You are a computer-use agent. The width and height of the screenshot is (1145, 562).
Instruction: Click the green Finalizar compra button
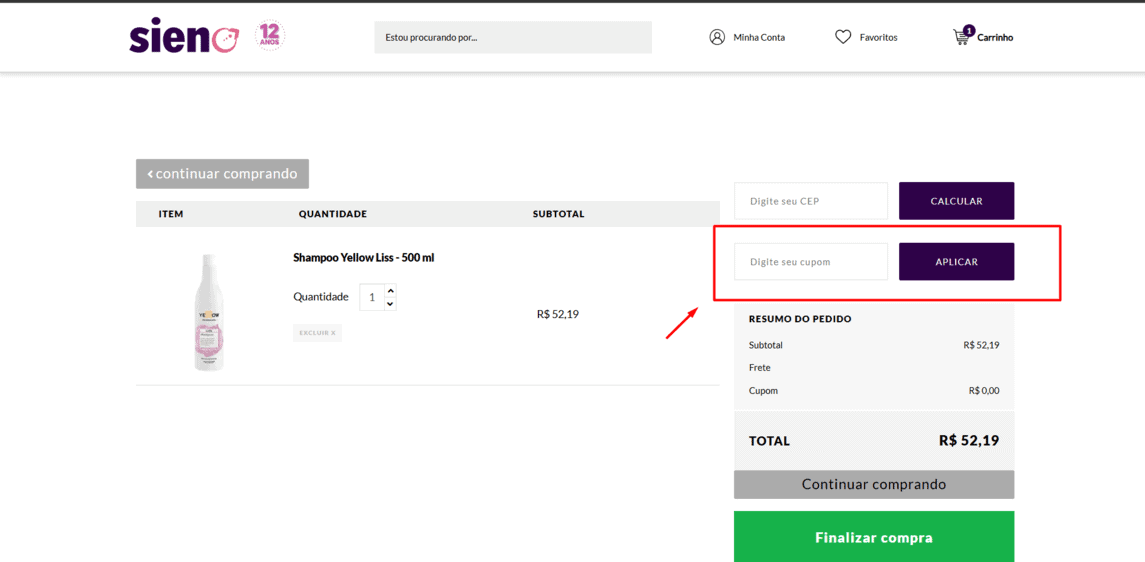click(873, 537)
